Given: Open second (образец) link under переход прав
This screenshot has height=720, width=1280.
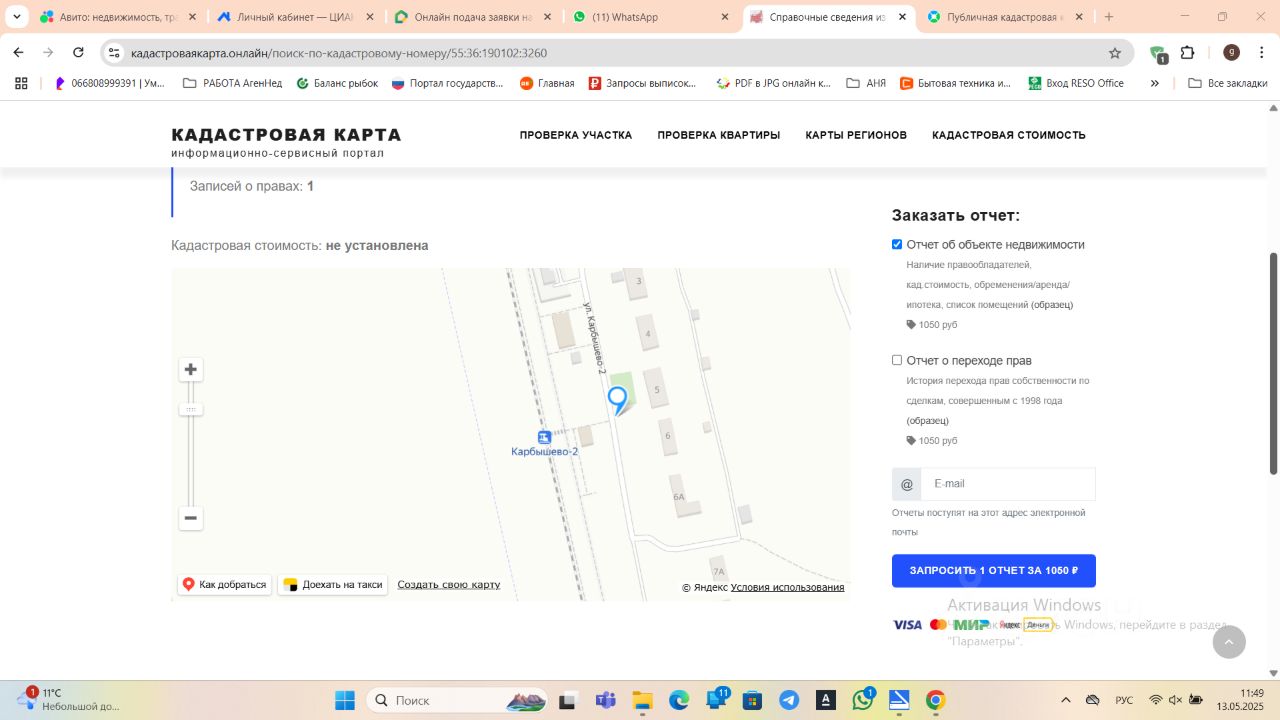Looking at the screenshot, I should (928, 421).
